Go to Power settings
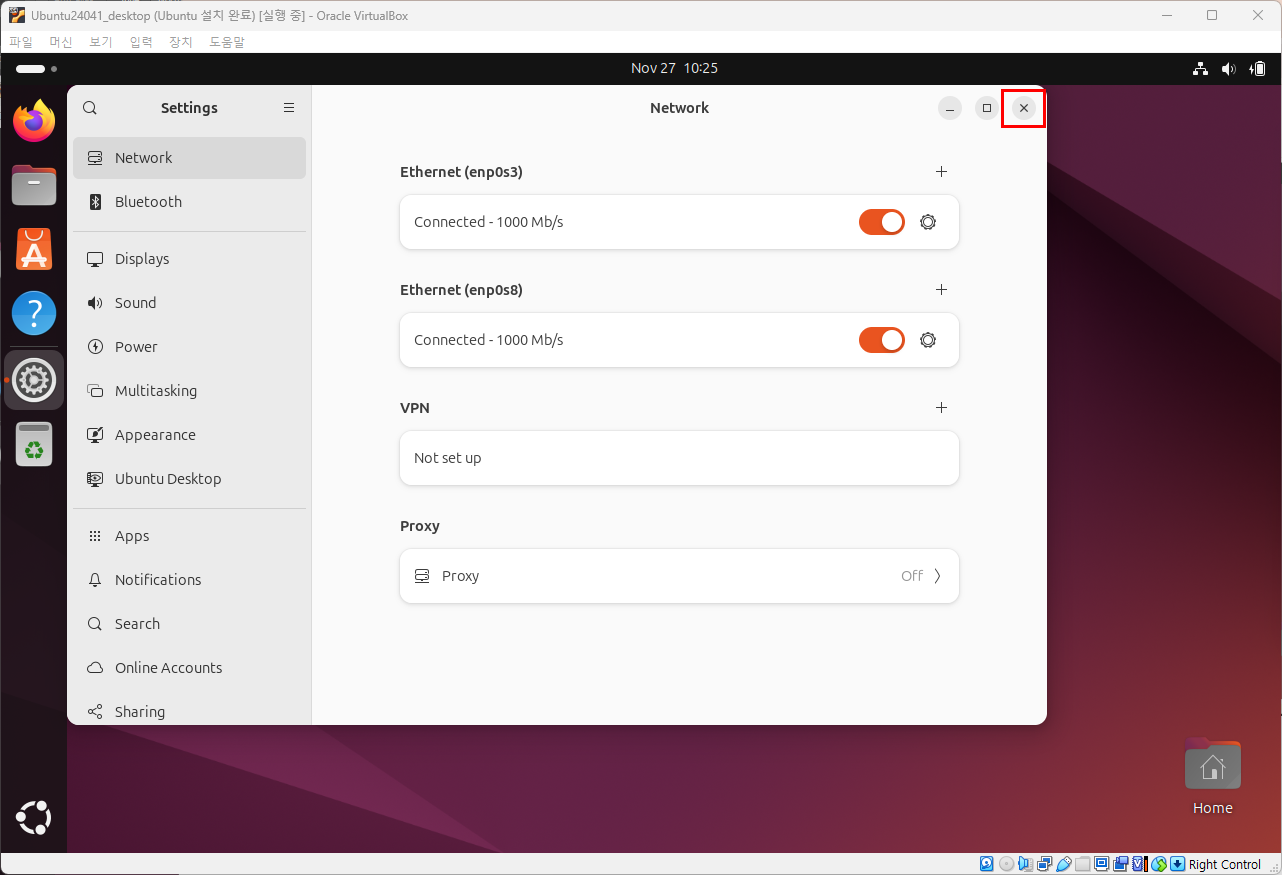Image resolution: width=1282 pixels, height=875 pixels. click(x=189, y=347)
